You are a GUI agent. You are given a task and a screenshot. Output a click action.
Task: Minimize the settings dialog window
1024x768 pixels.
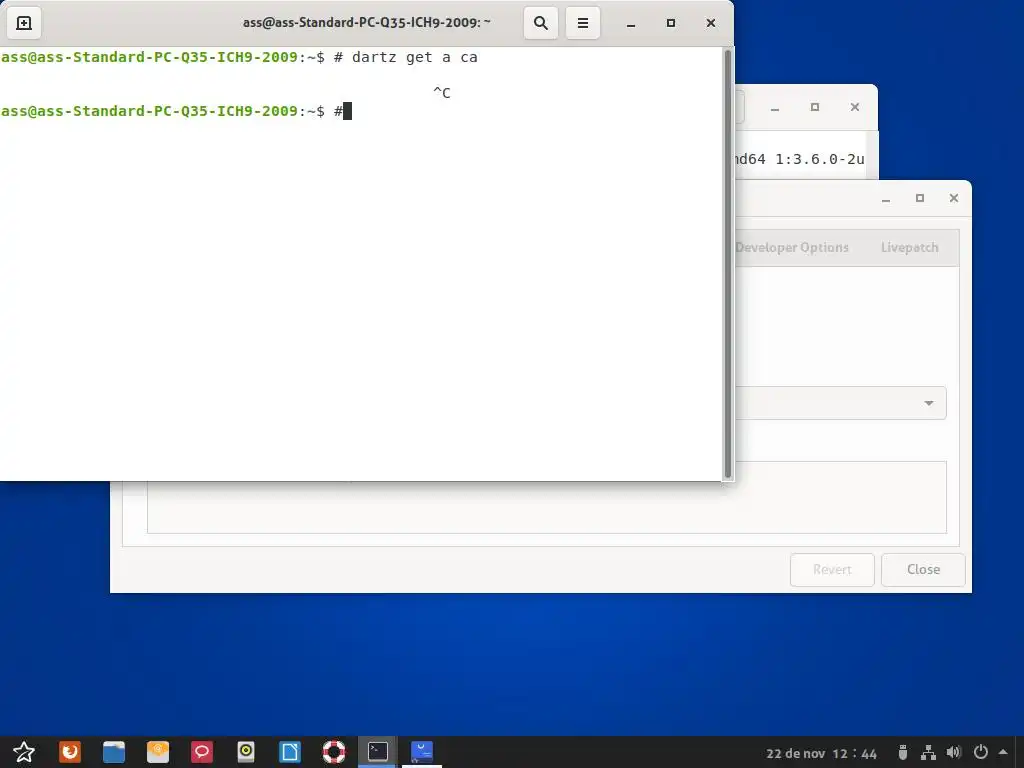886,199
